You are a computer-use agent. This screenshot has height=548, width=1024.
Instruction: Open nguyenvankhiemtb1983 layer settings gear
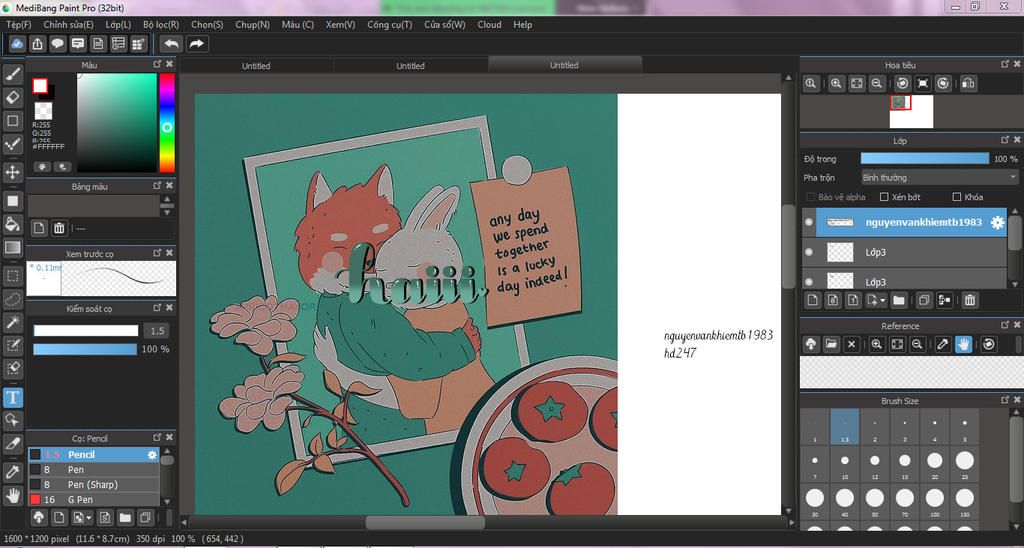pos(997,222)
